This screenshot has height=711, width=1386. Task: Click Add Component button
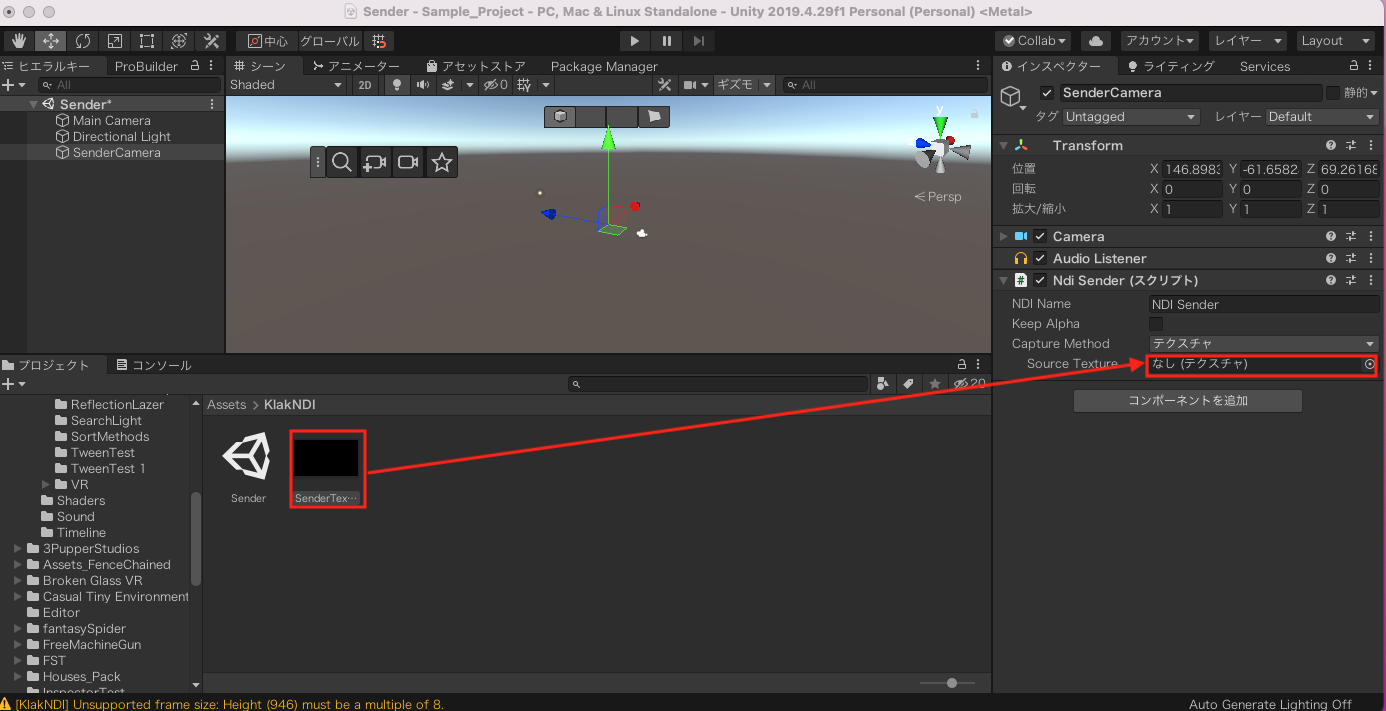coord(1188,401)
